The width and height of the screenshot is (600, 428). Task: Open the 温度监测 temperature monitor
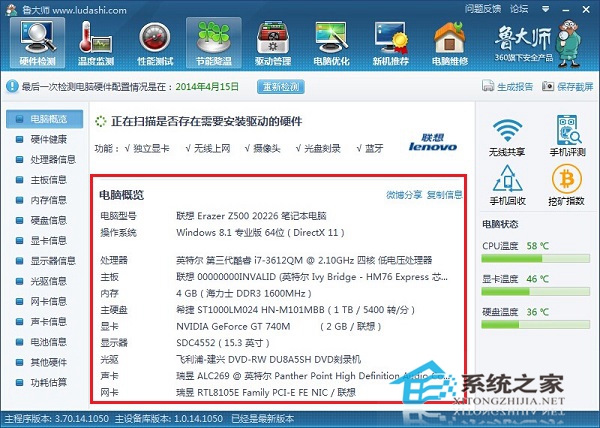pos(96,43)
